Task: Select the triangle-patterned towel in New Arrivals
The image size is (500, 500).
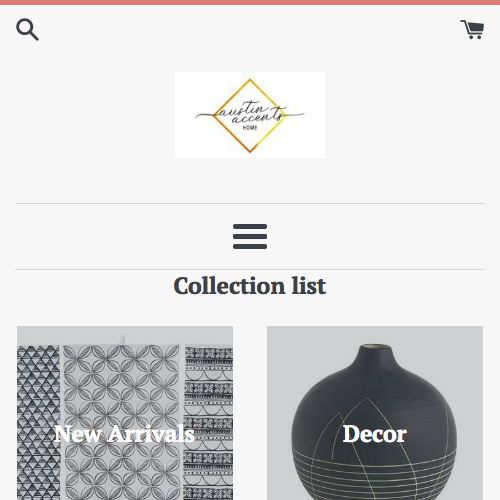Action: [x=38, y=423]
